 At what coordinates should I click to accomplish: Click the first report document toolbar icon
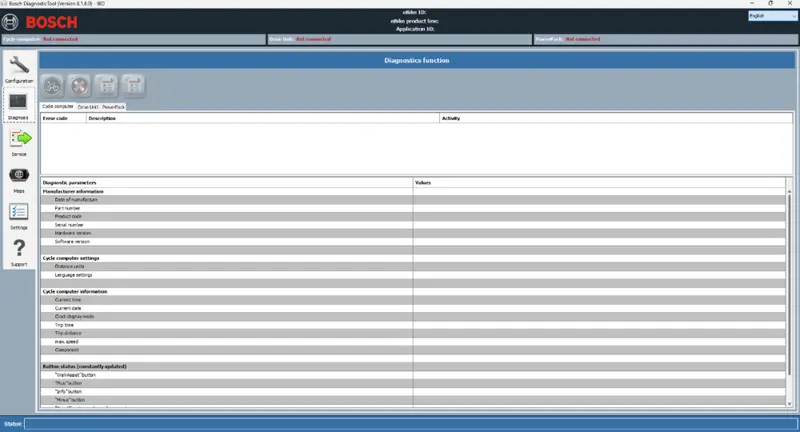[106, 86]
